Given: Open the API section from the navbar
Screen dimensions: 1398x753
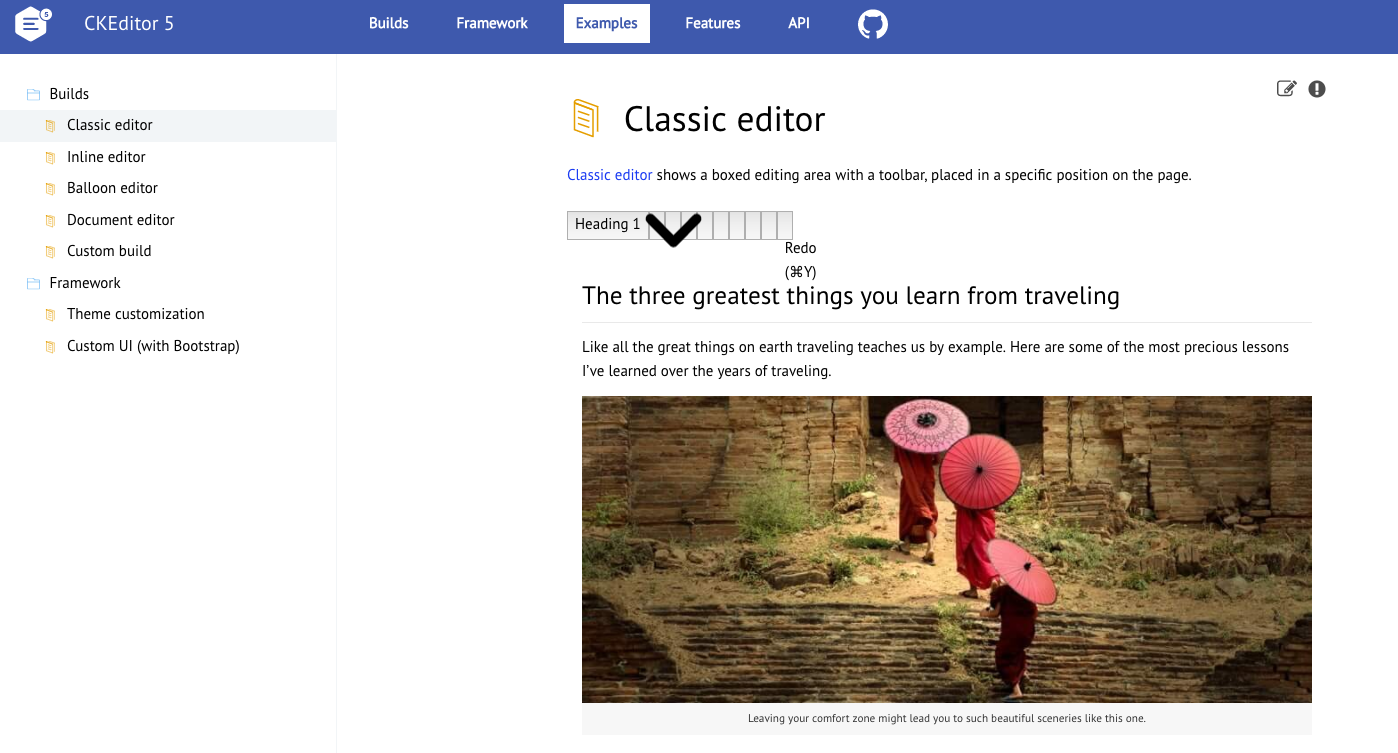Looking at the screenshot, I should point(798,22).
